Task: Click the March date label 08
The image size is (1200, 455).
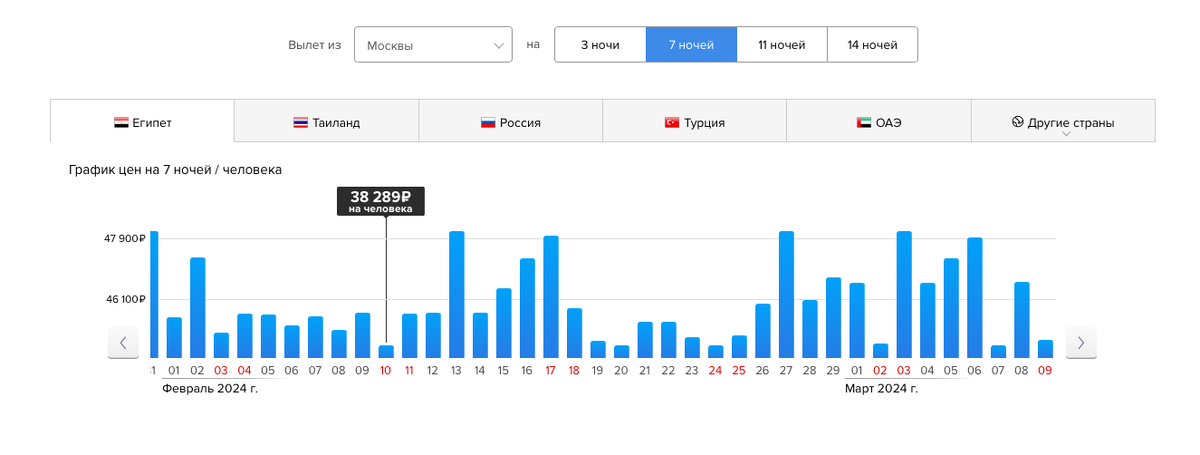Action: click(x=1022, y=370)
